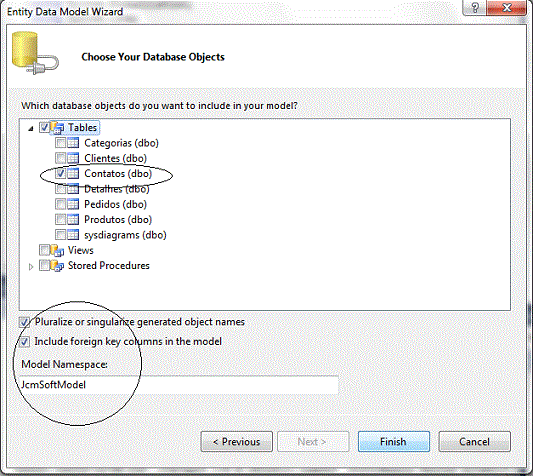Click the Clientes table icon
The image size is (533, 476).
pyautogui.click(x=73, y=158)
